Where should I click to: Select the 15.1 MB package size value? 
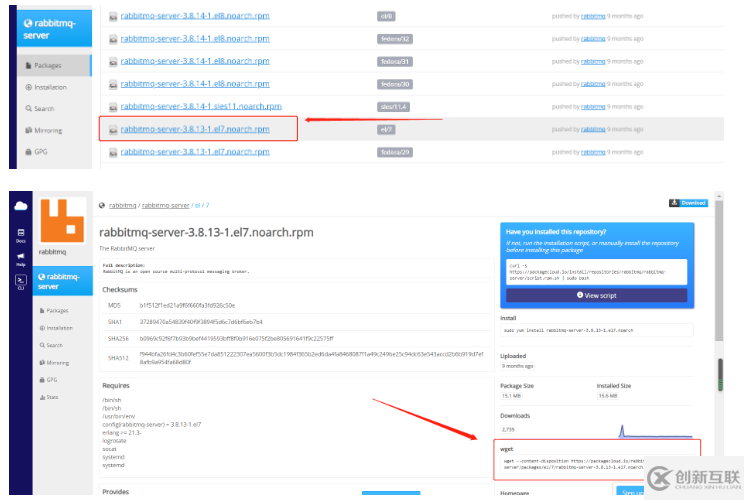click(x=511, y=396)
